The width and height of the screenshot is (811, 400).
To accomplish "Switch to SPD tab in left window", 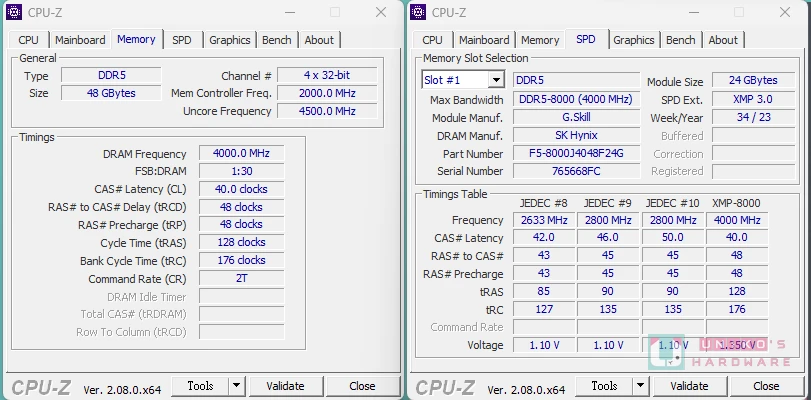I will coord(182,40).
